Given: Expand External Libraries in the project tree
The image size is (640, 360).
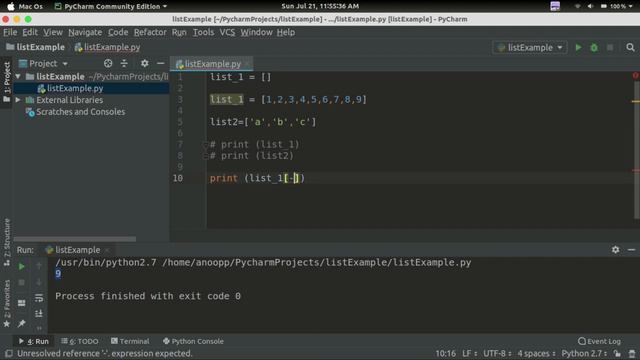Looking at the screenshot, I should [18, 100].
